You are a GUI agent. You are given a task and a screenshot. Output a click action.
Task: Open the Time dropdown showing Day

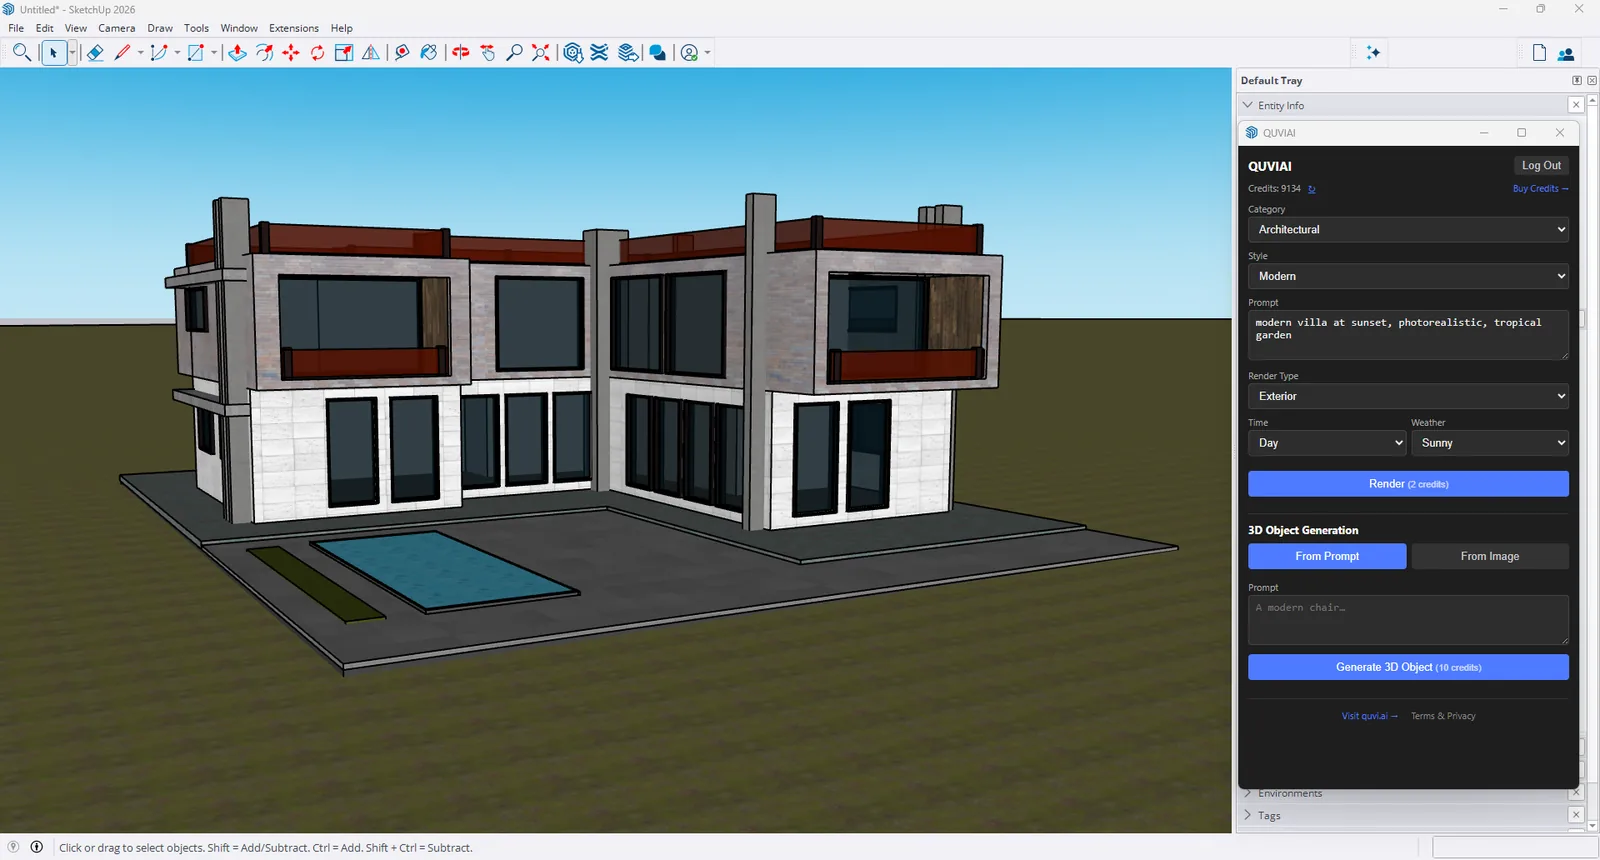click(x=1327, y=443)
